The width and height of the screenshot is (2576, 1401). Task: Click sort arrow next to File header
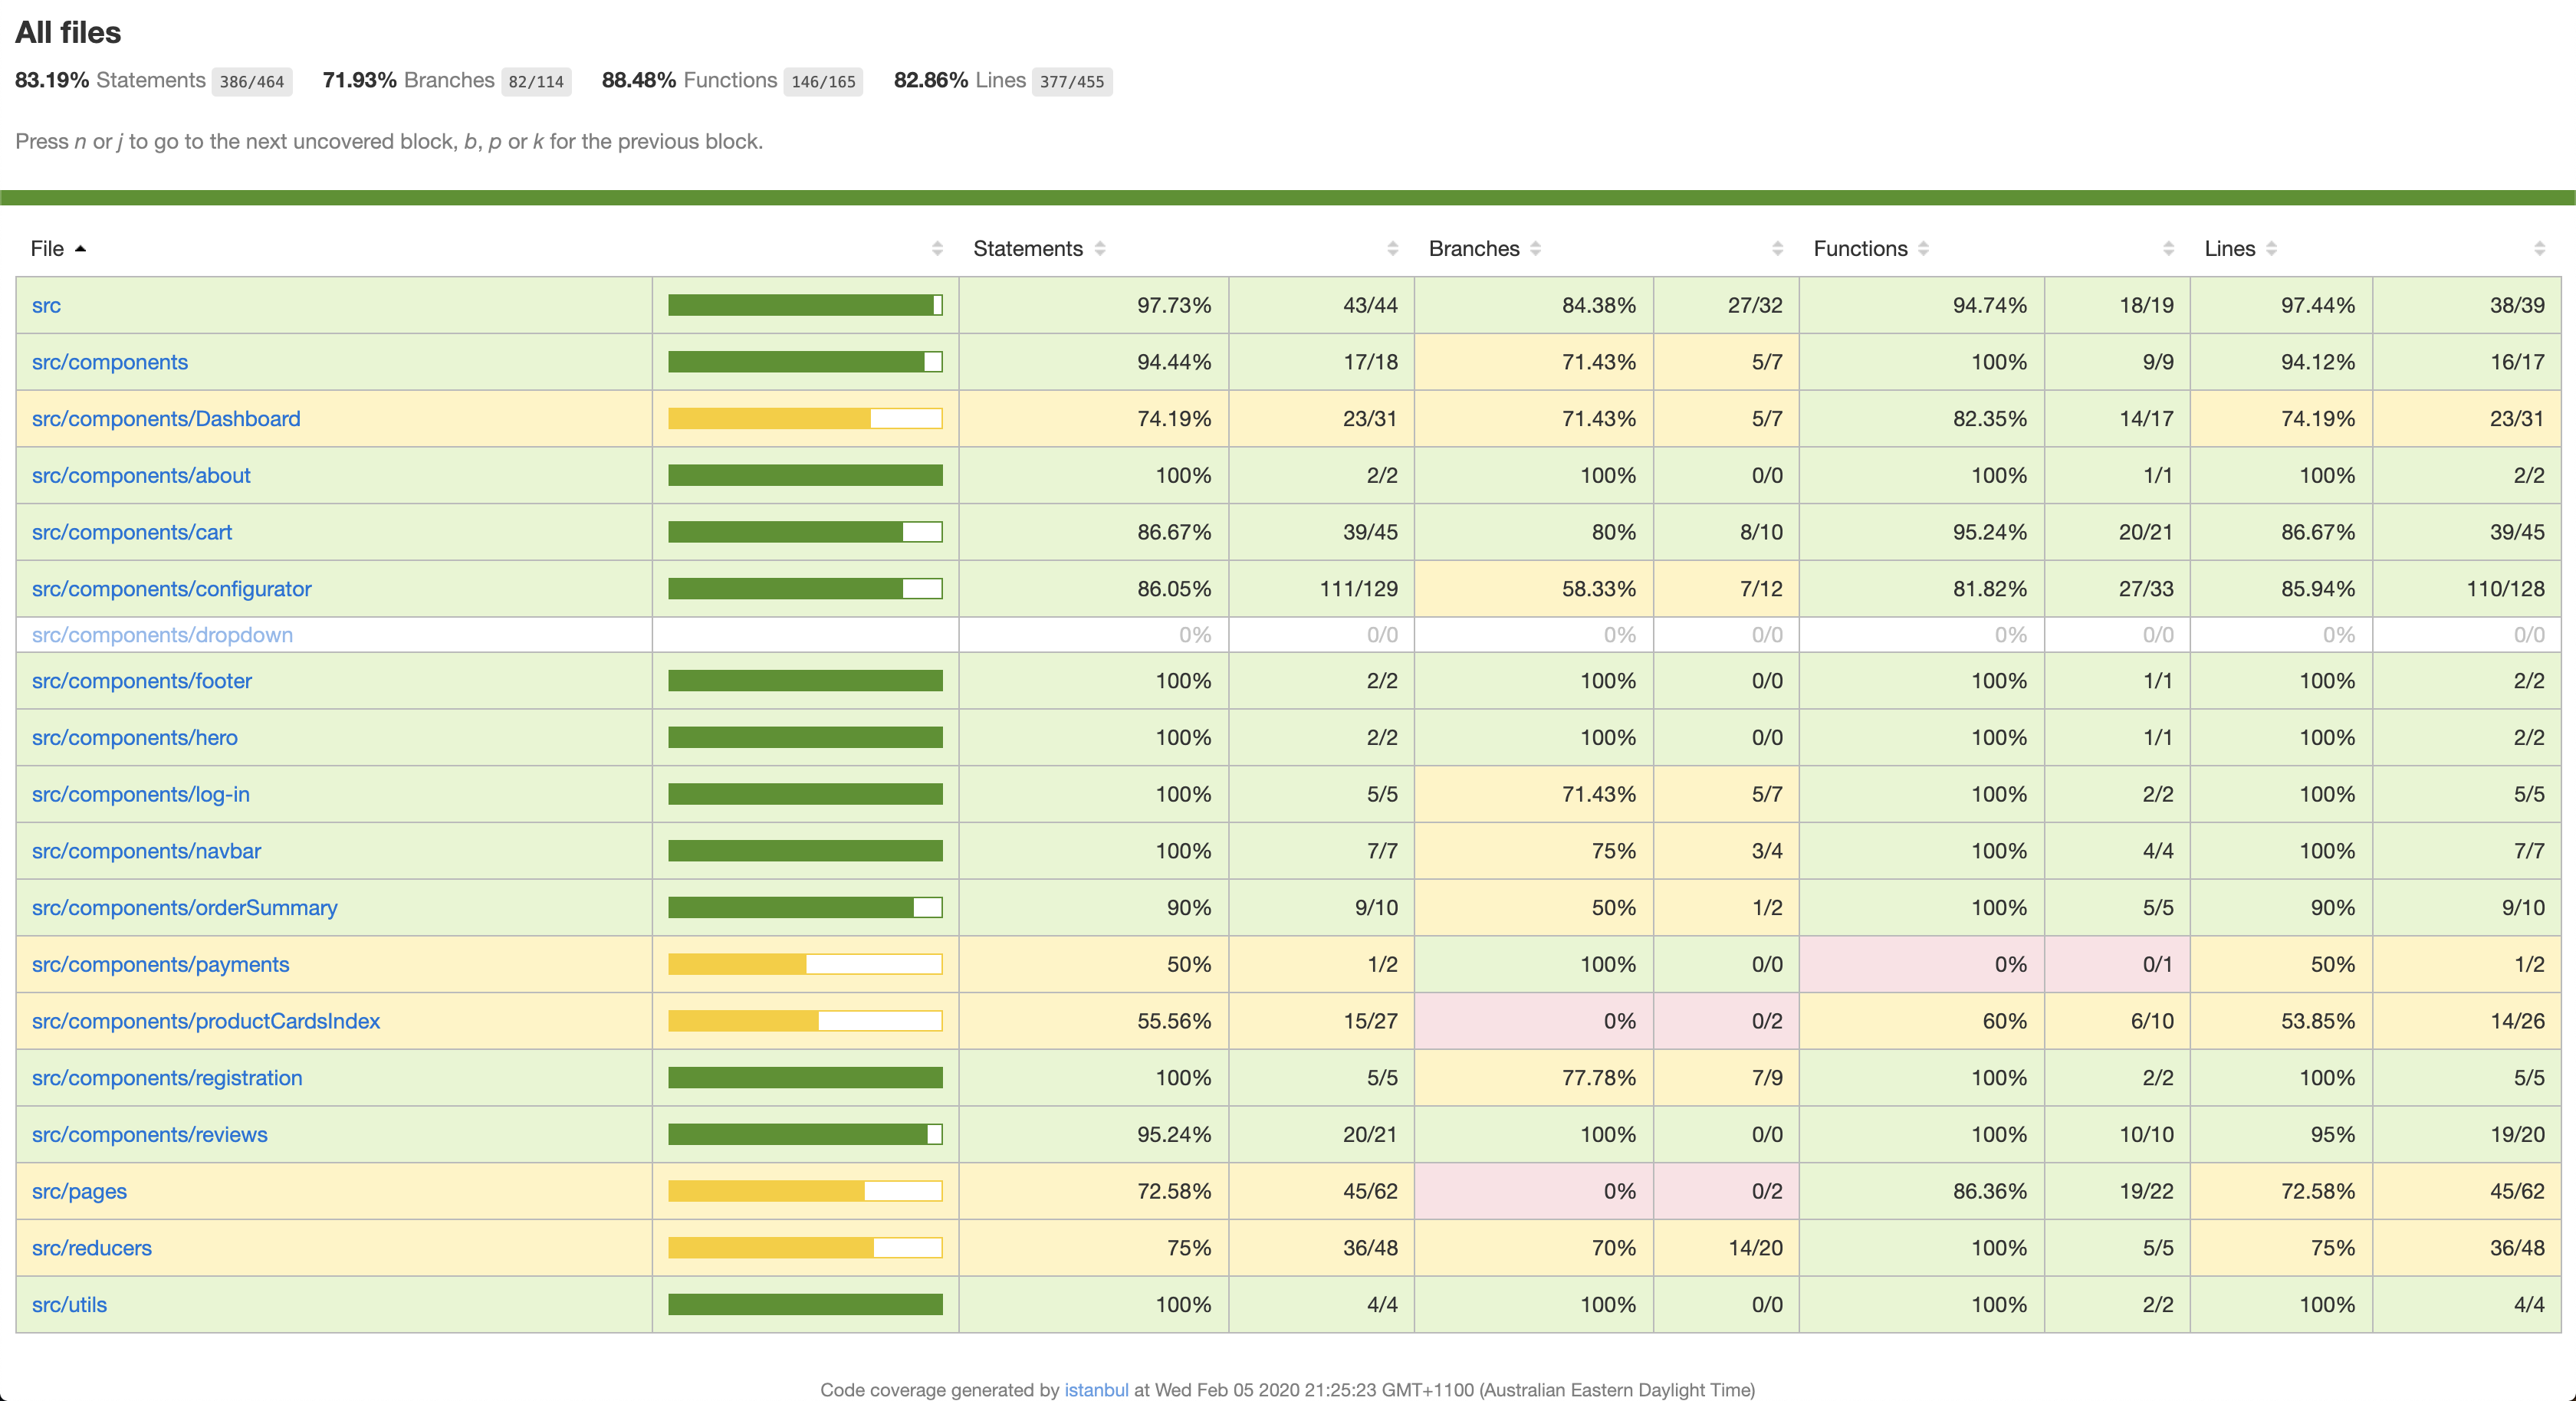[80, 249]
